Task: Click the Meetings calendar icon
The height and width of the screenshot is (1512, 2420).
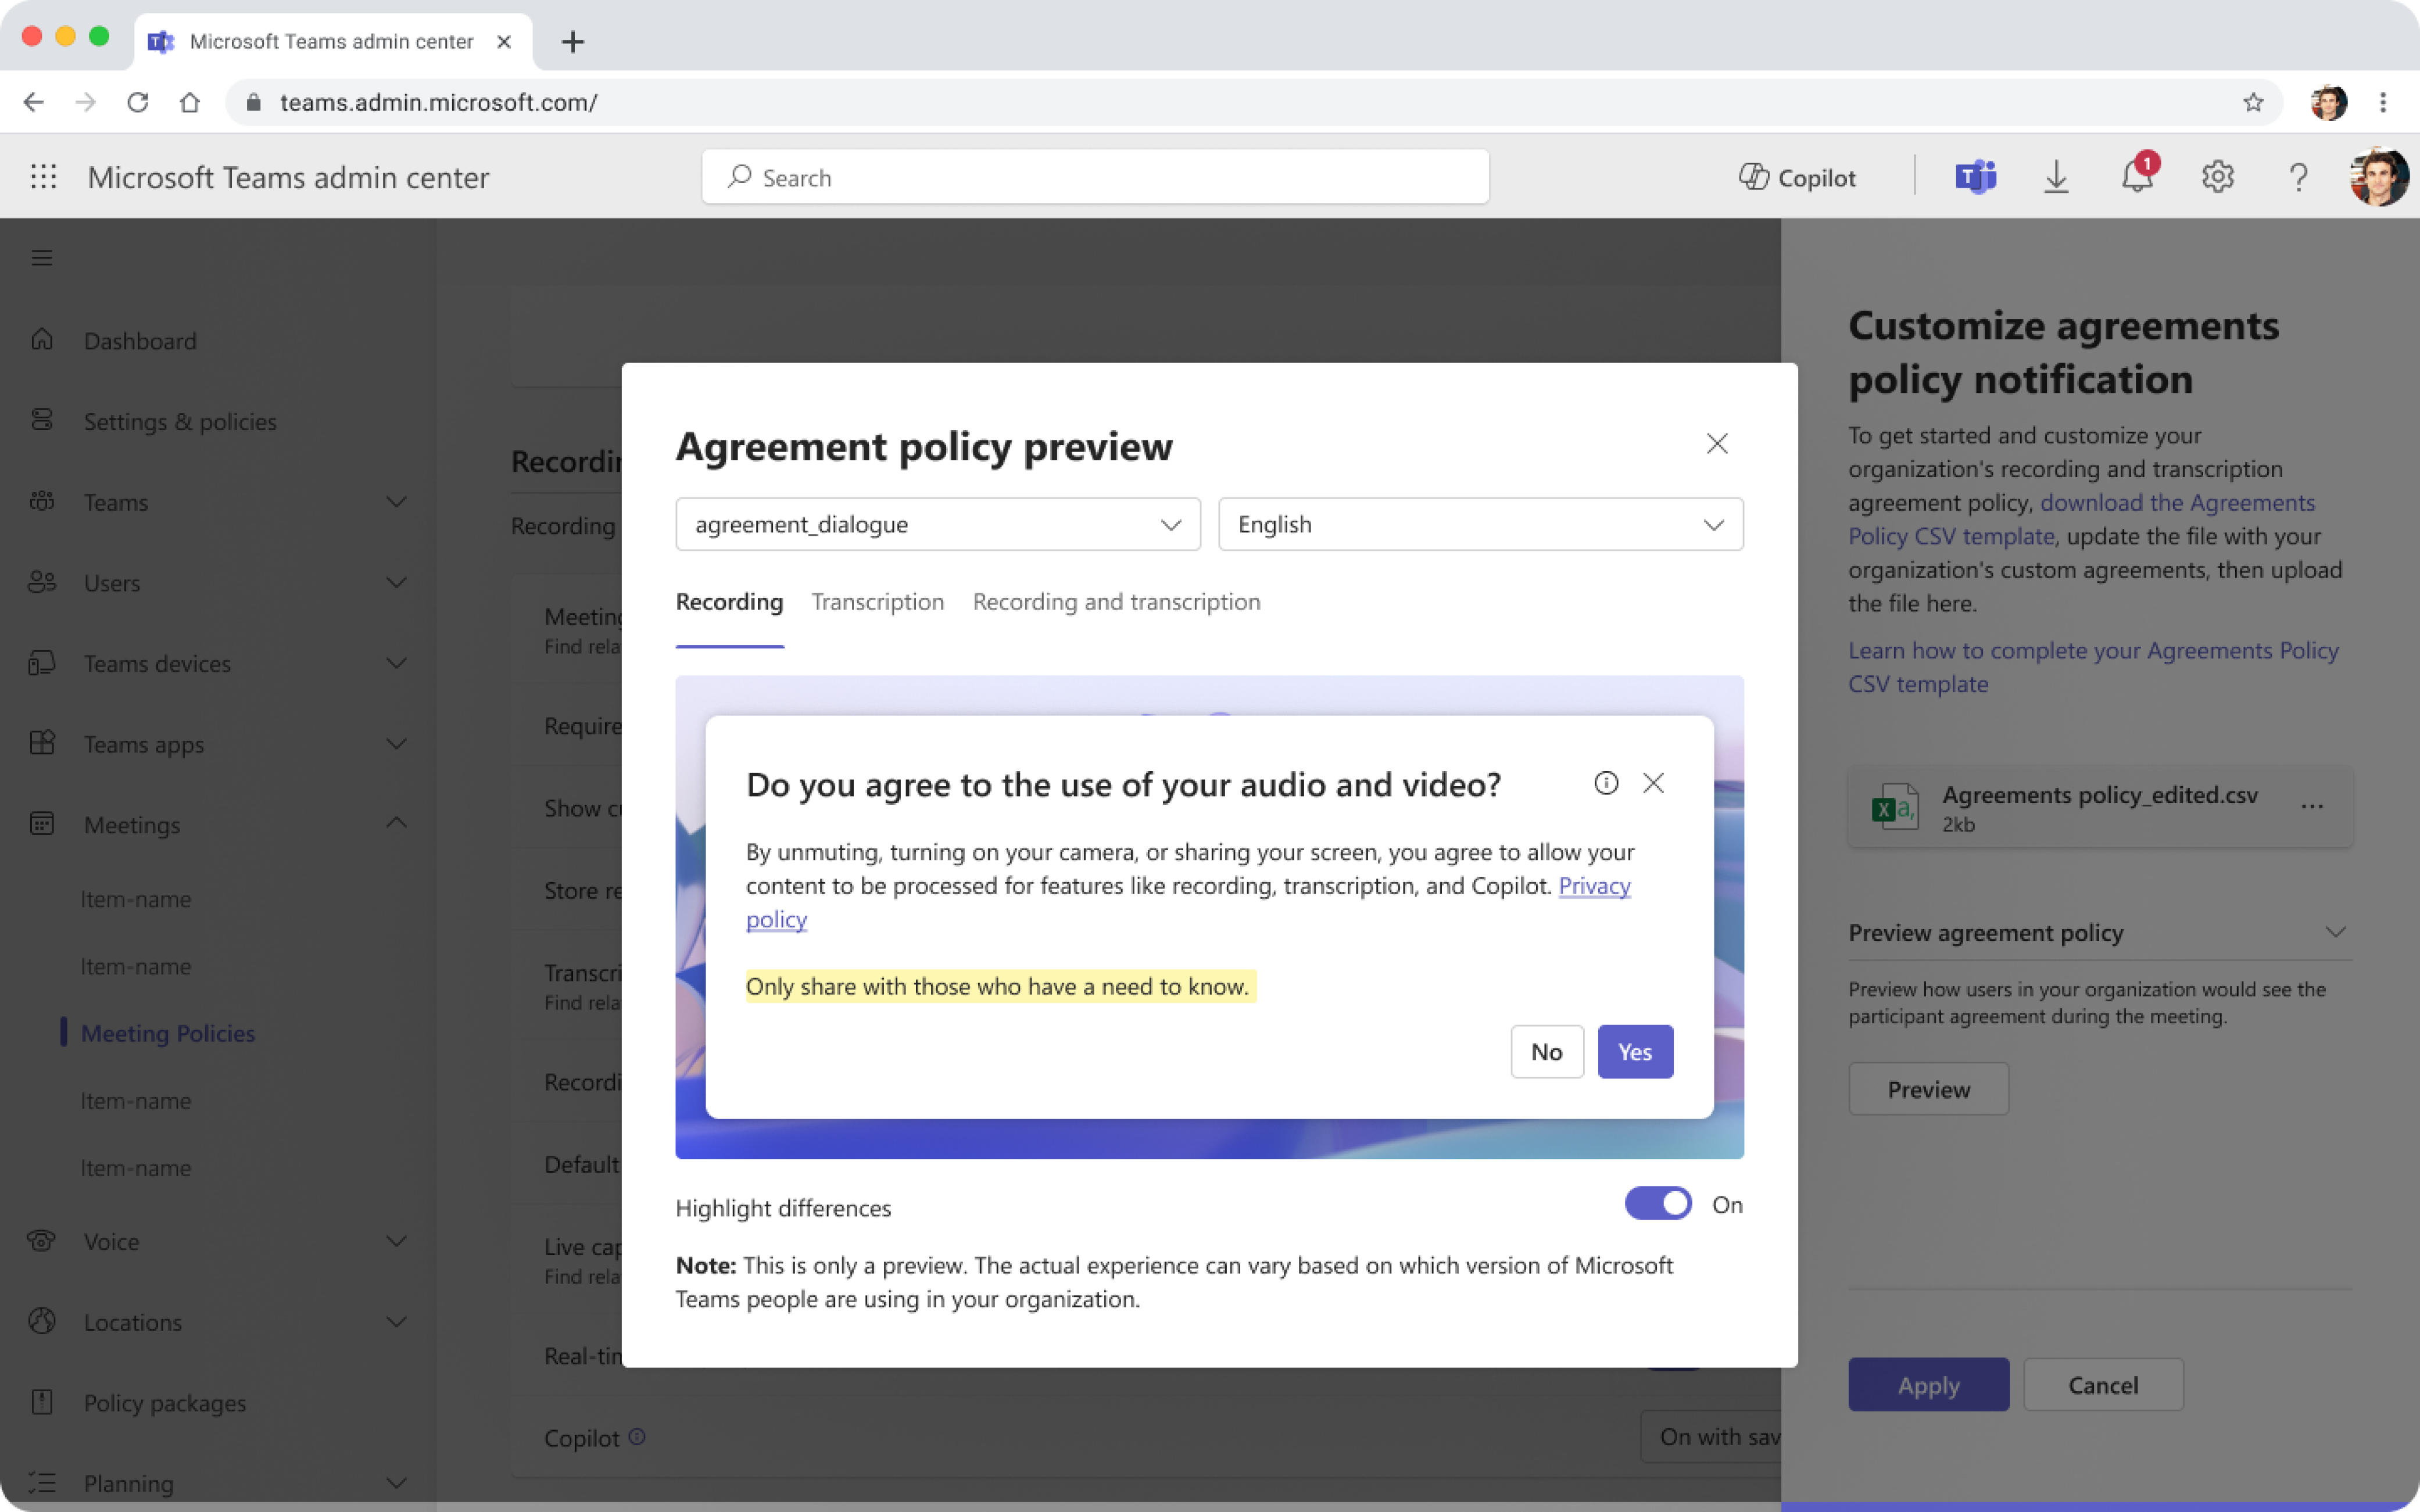Action: coord(42,824)
